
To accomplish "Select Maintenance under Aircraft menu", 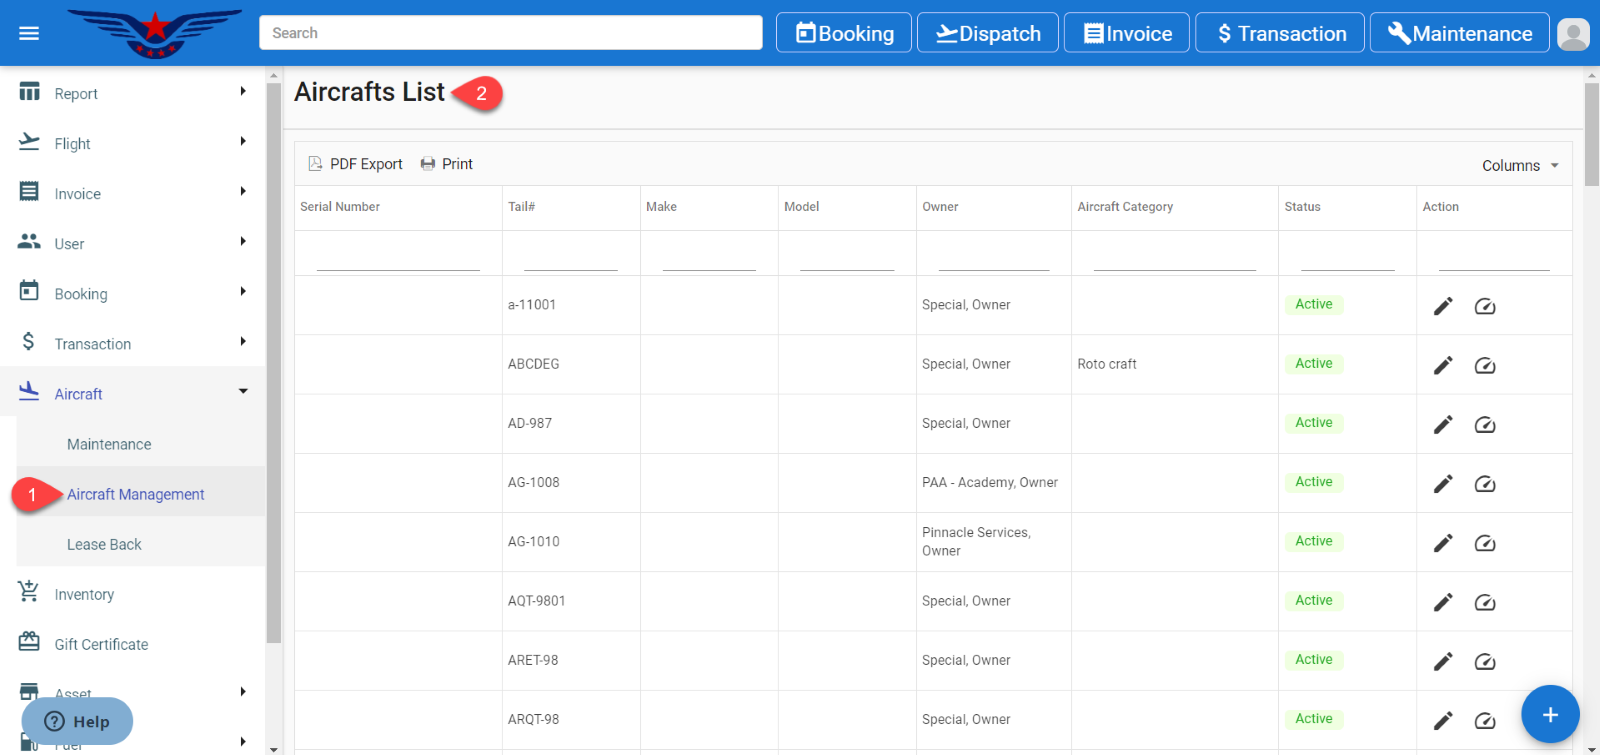I will pos(109,444).
